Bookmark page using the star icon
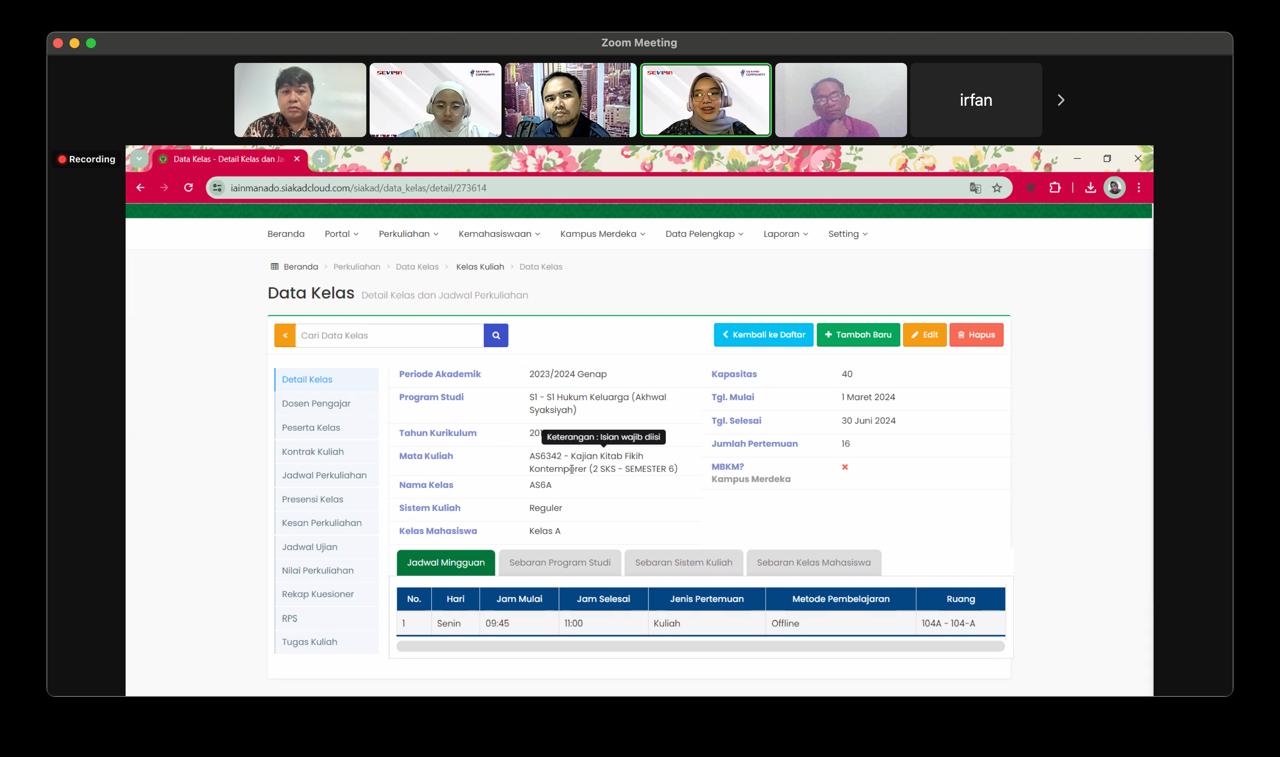The image size is (1280, 757). [x=997, y=188]
